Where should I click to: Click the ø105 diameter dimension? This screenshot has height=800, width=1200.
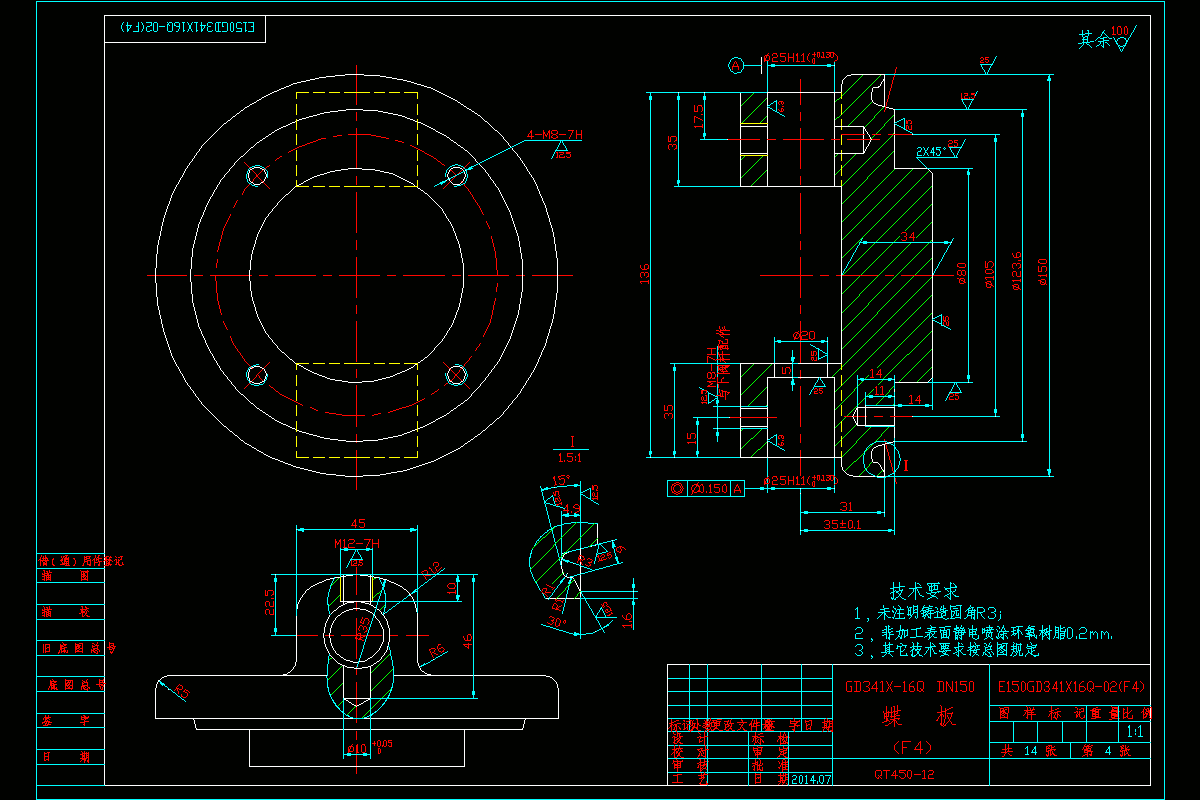coord(990,273)
